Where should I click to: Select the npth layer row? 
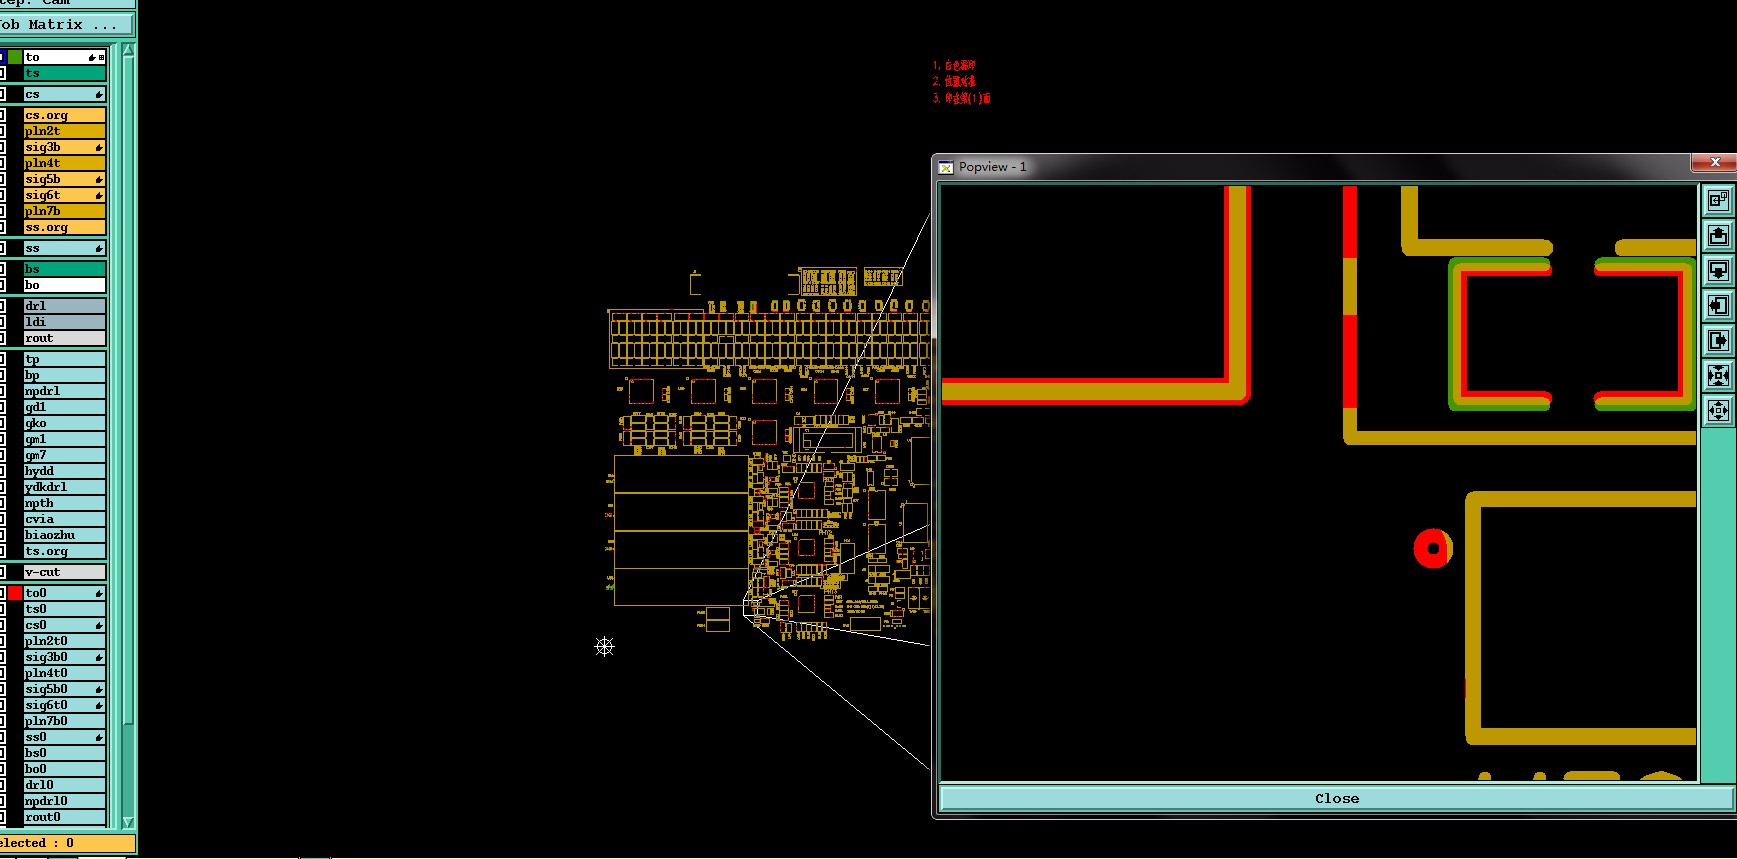[x=65, y=504]
